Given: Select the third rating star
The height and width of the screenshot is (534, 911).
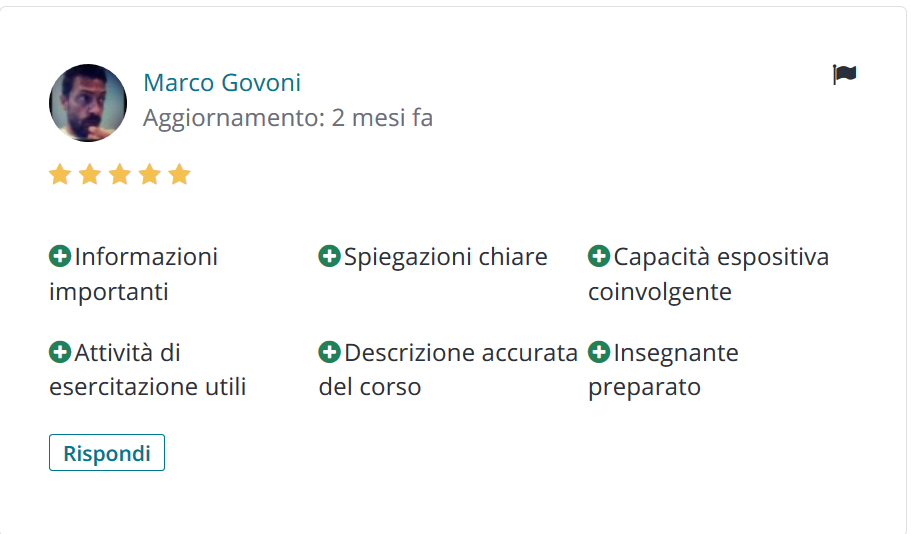Looking at the screenshot, I should coord(120,174).
